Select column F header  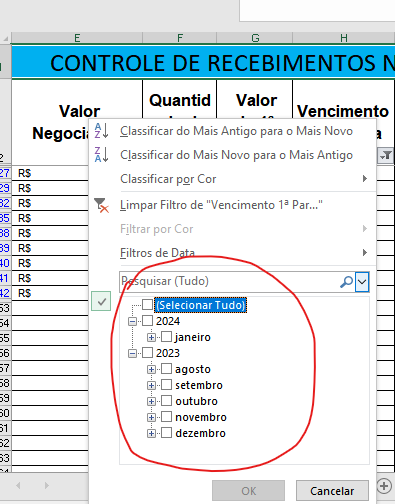[180, 38]
